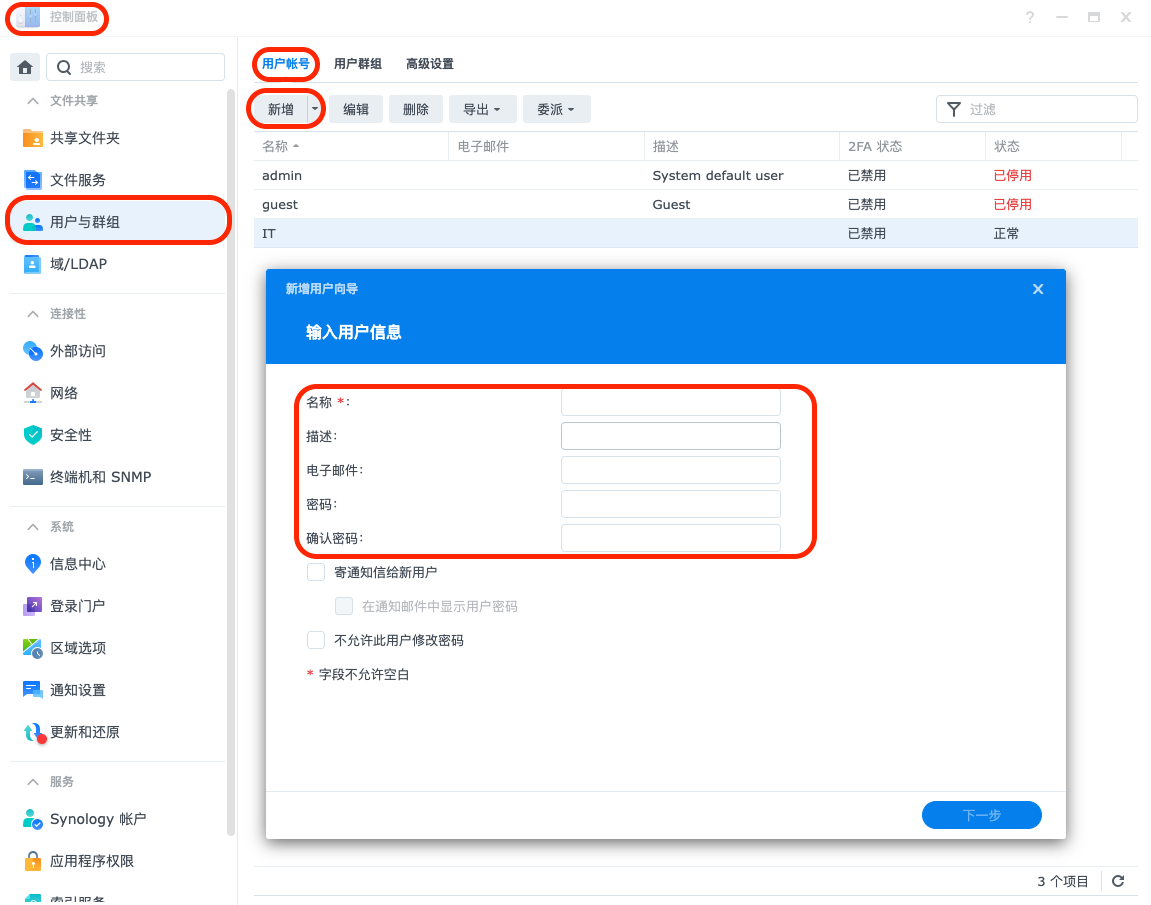This screenshot has height=905, width=1151.
Task: Open External Access (外部访问) icon
Action: pyautogui.click(x=33, y=351)
